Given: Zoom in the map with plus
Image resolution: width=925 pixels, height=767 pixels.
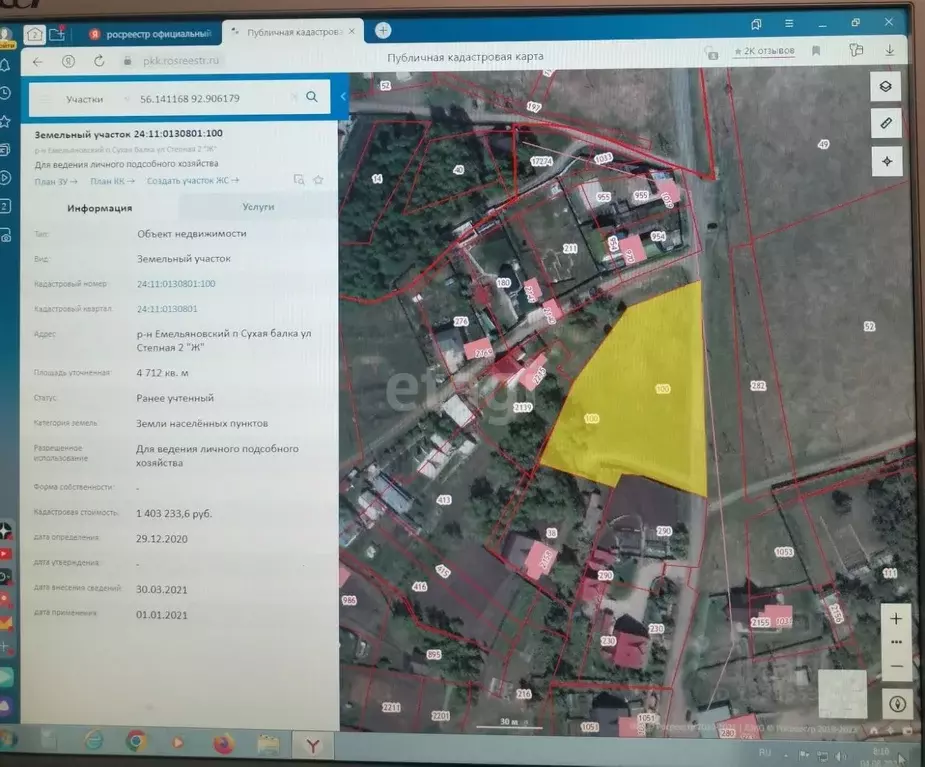Looking at the screenshot, I should pyautogui.click(x=896, y=619).
